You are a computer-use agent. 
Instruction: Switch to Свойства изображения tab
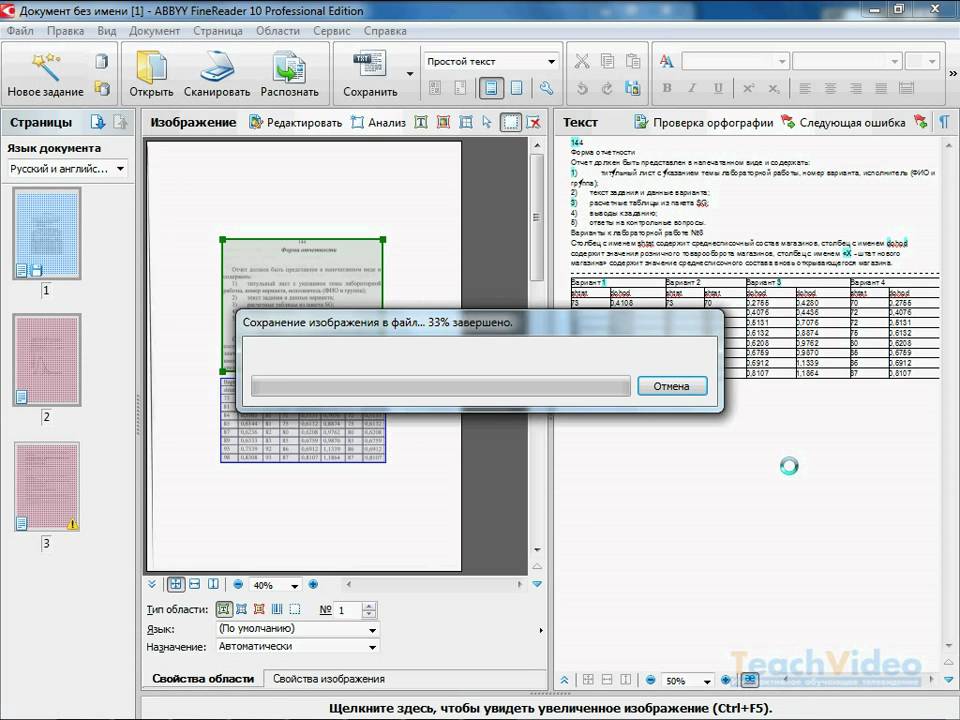click(x=329, y=679)
